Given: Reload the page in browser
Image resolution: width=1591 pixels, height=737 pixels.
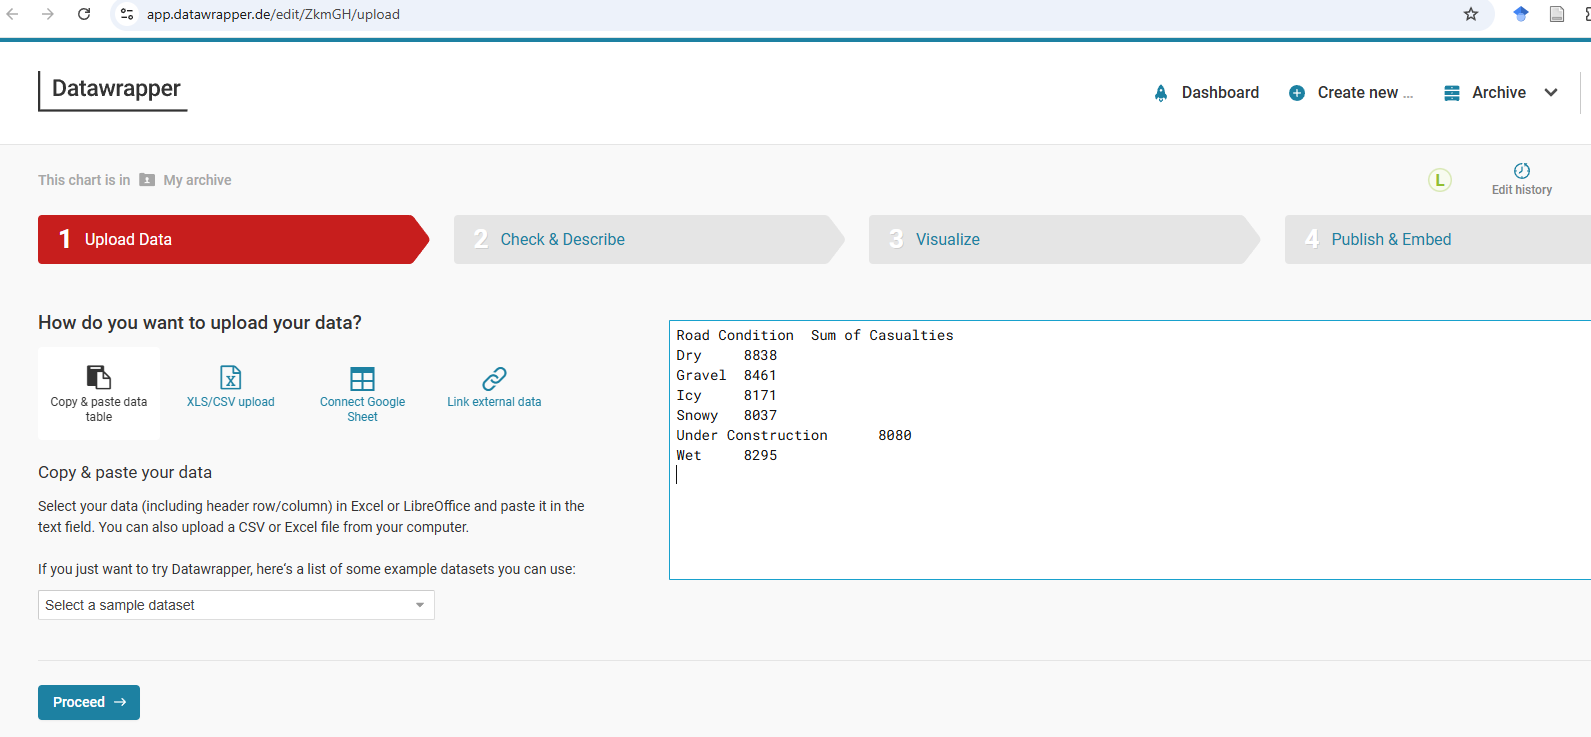Looking at the screenshot, I should [84, 14].
